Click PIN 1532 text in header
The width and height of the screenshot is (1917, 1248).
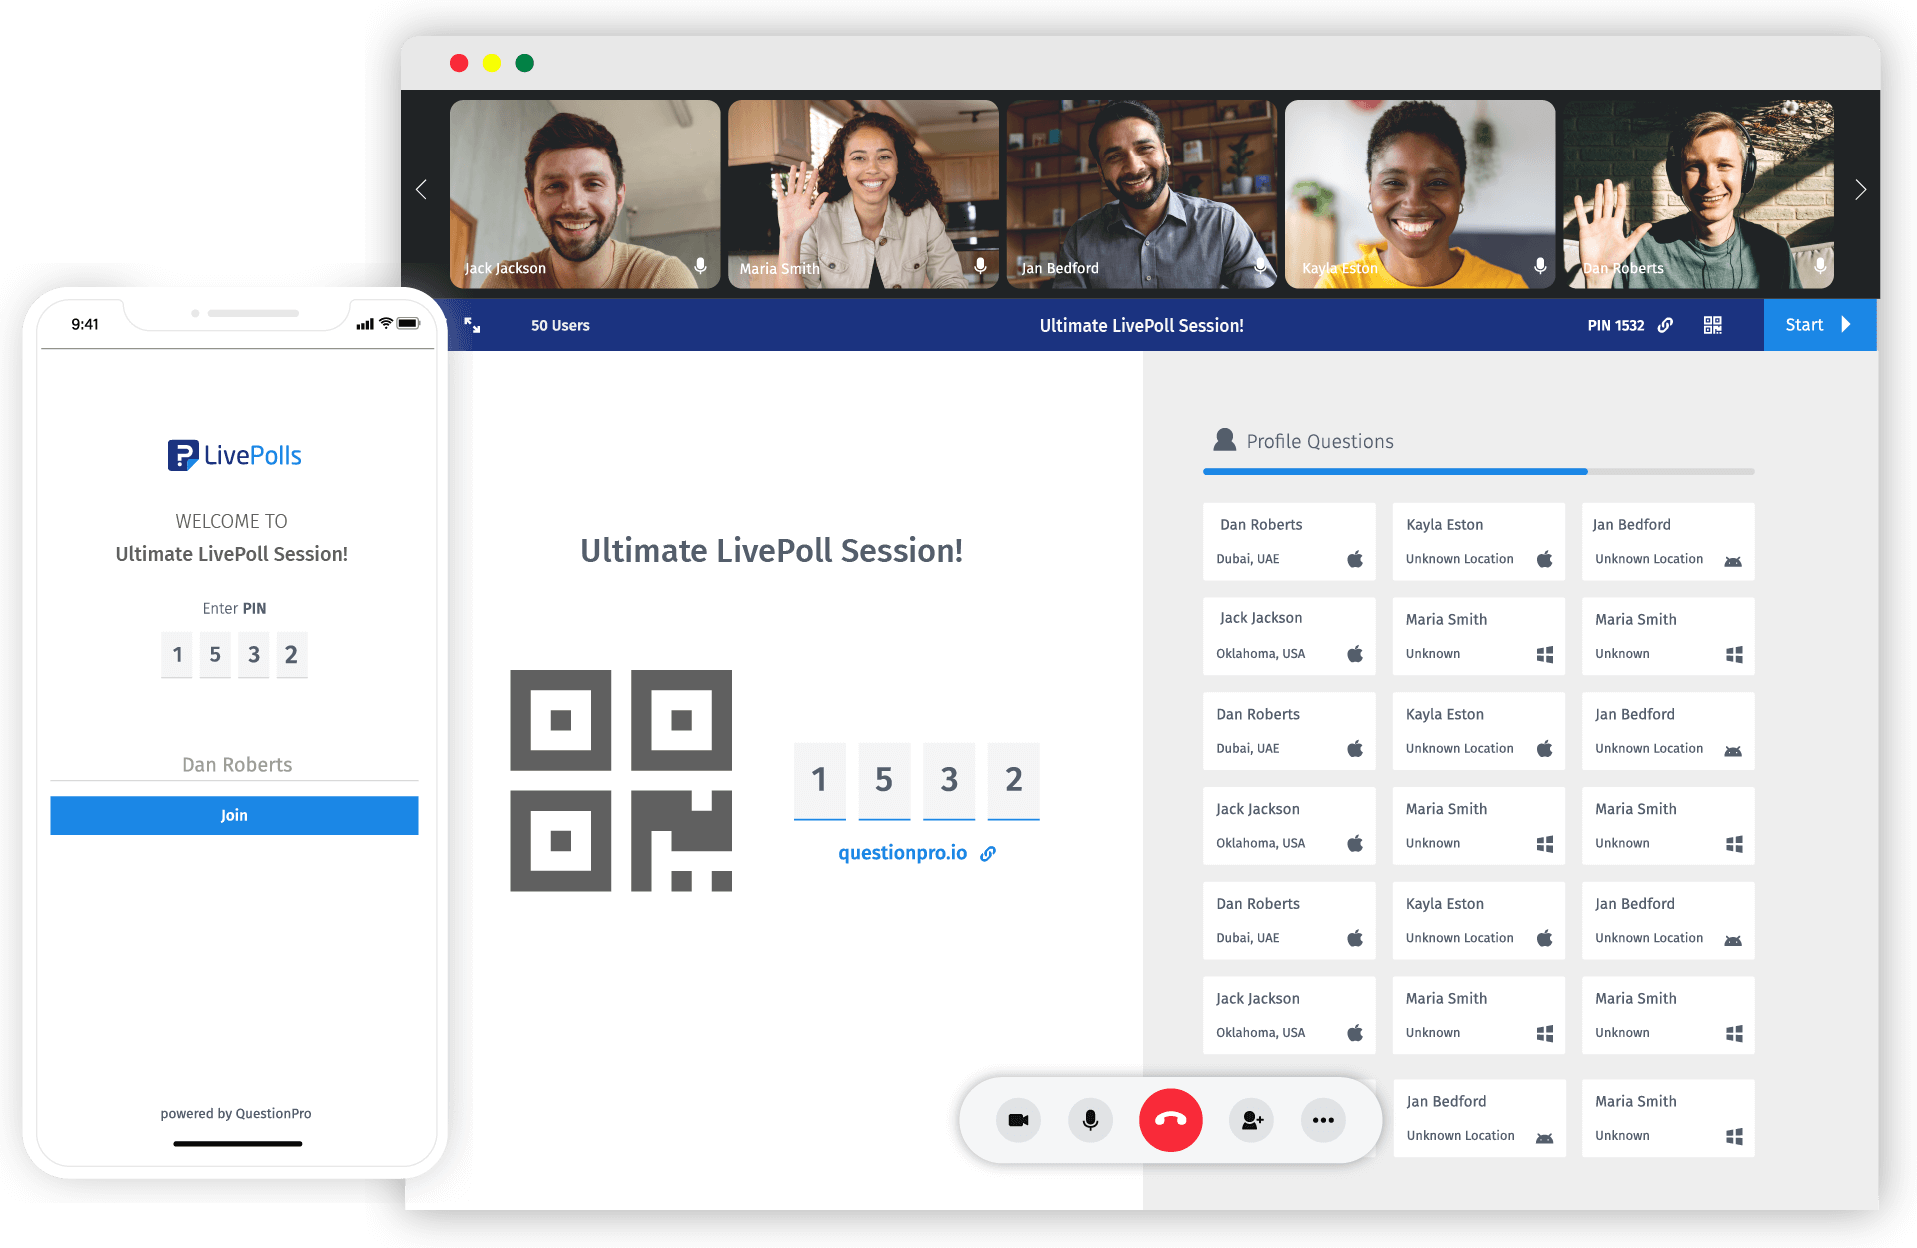pos(1616,326)
